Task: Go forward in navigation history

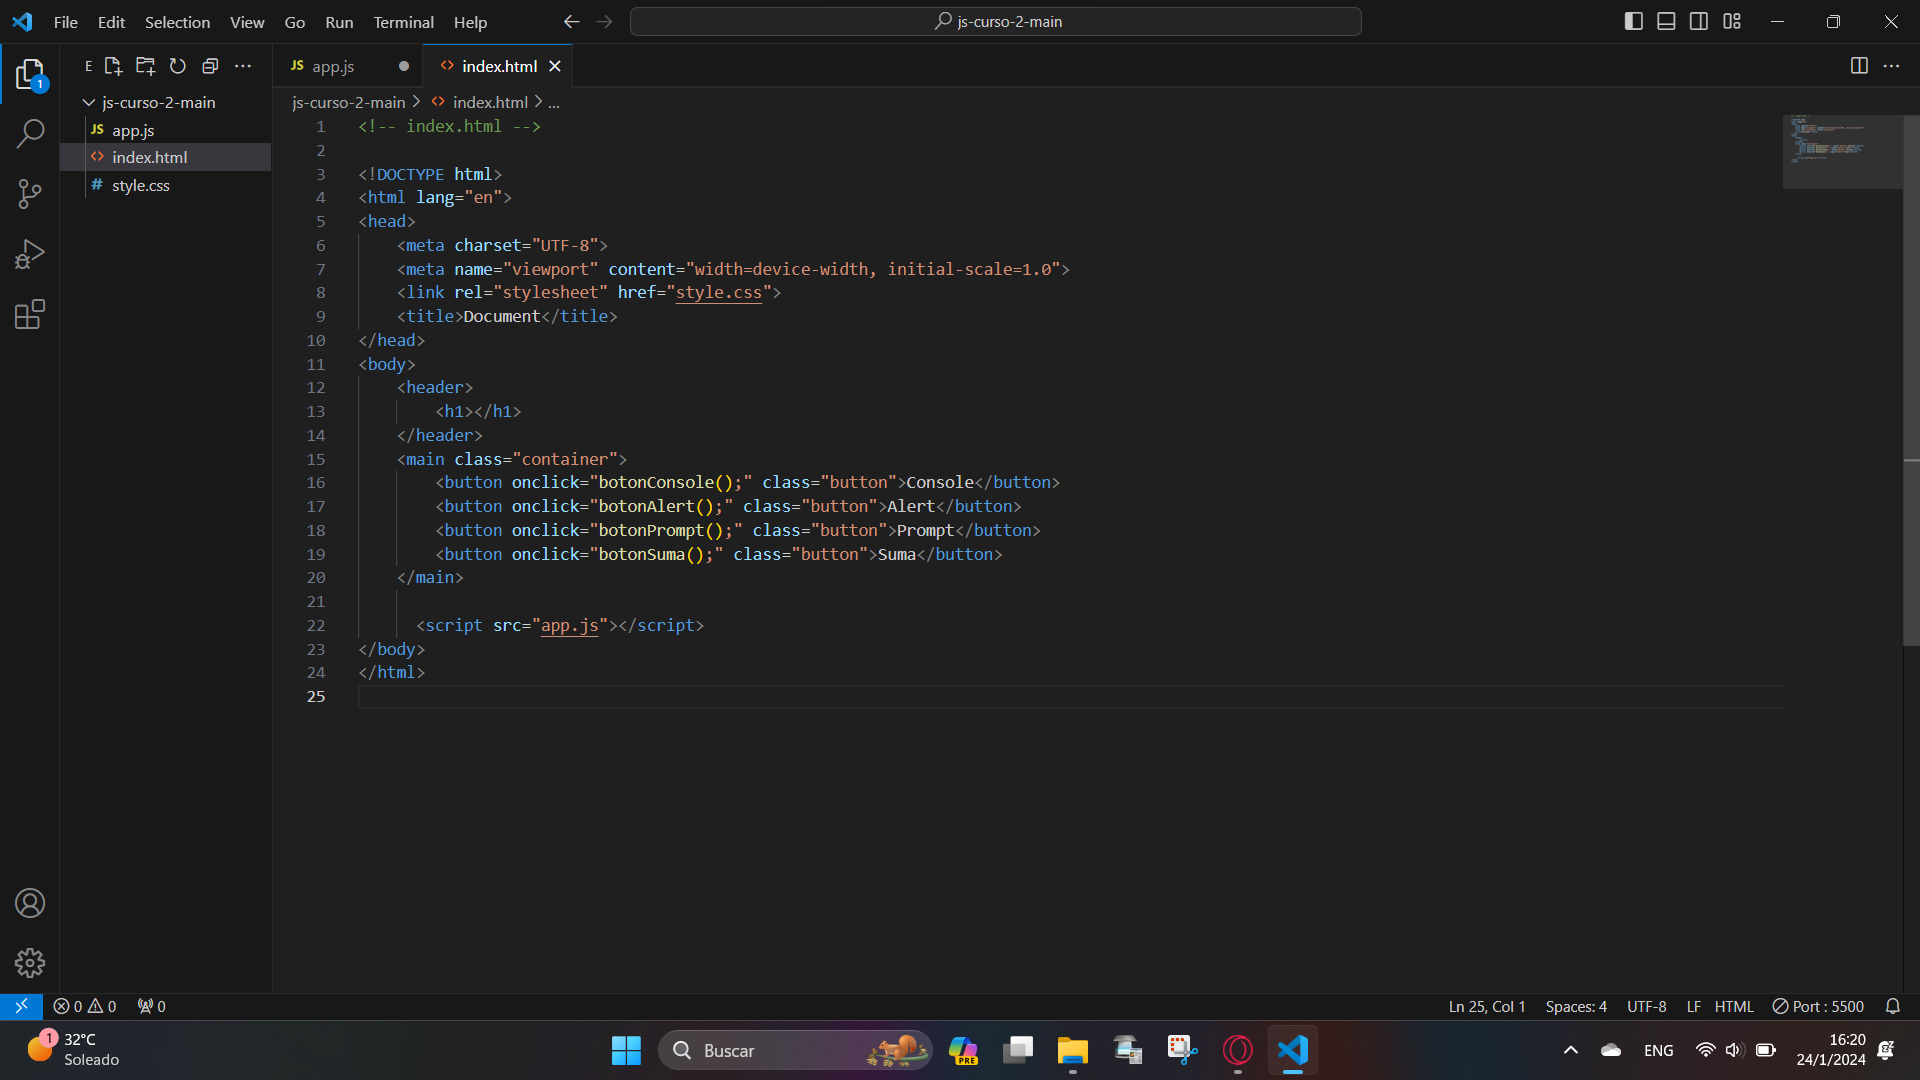Action: 604,22
